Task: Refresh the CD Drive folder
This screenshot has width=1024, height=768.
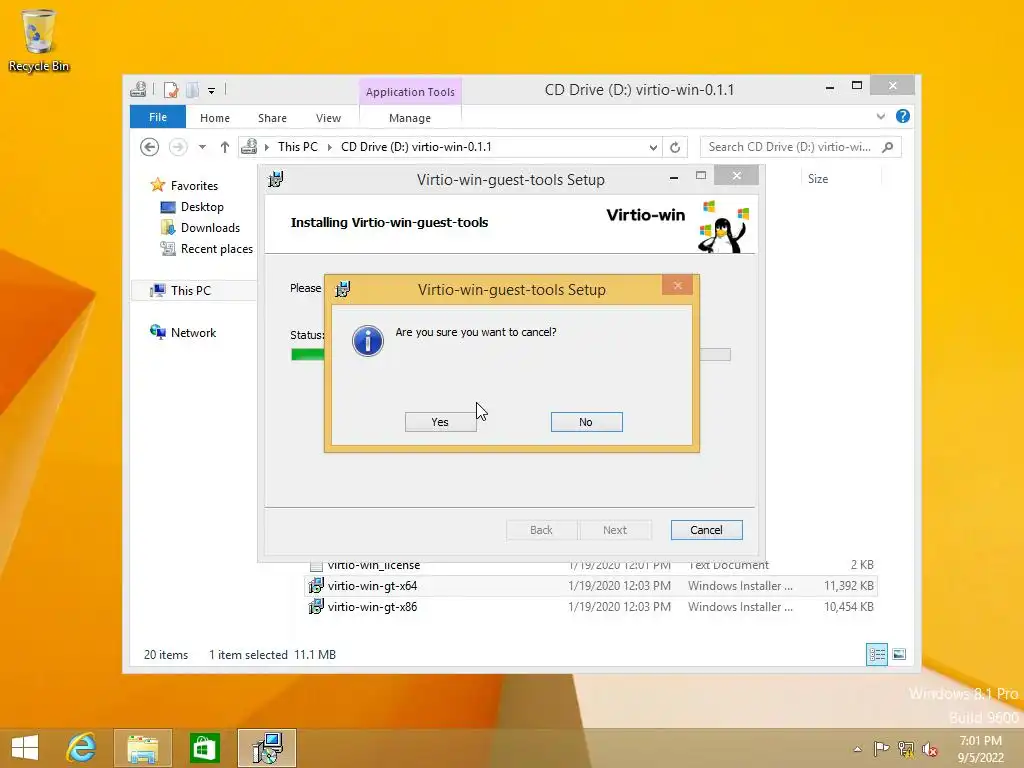Action: tap(675, 148)
